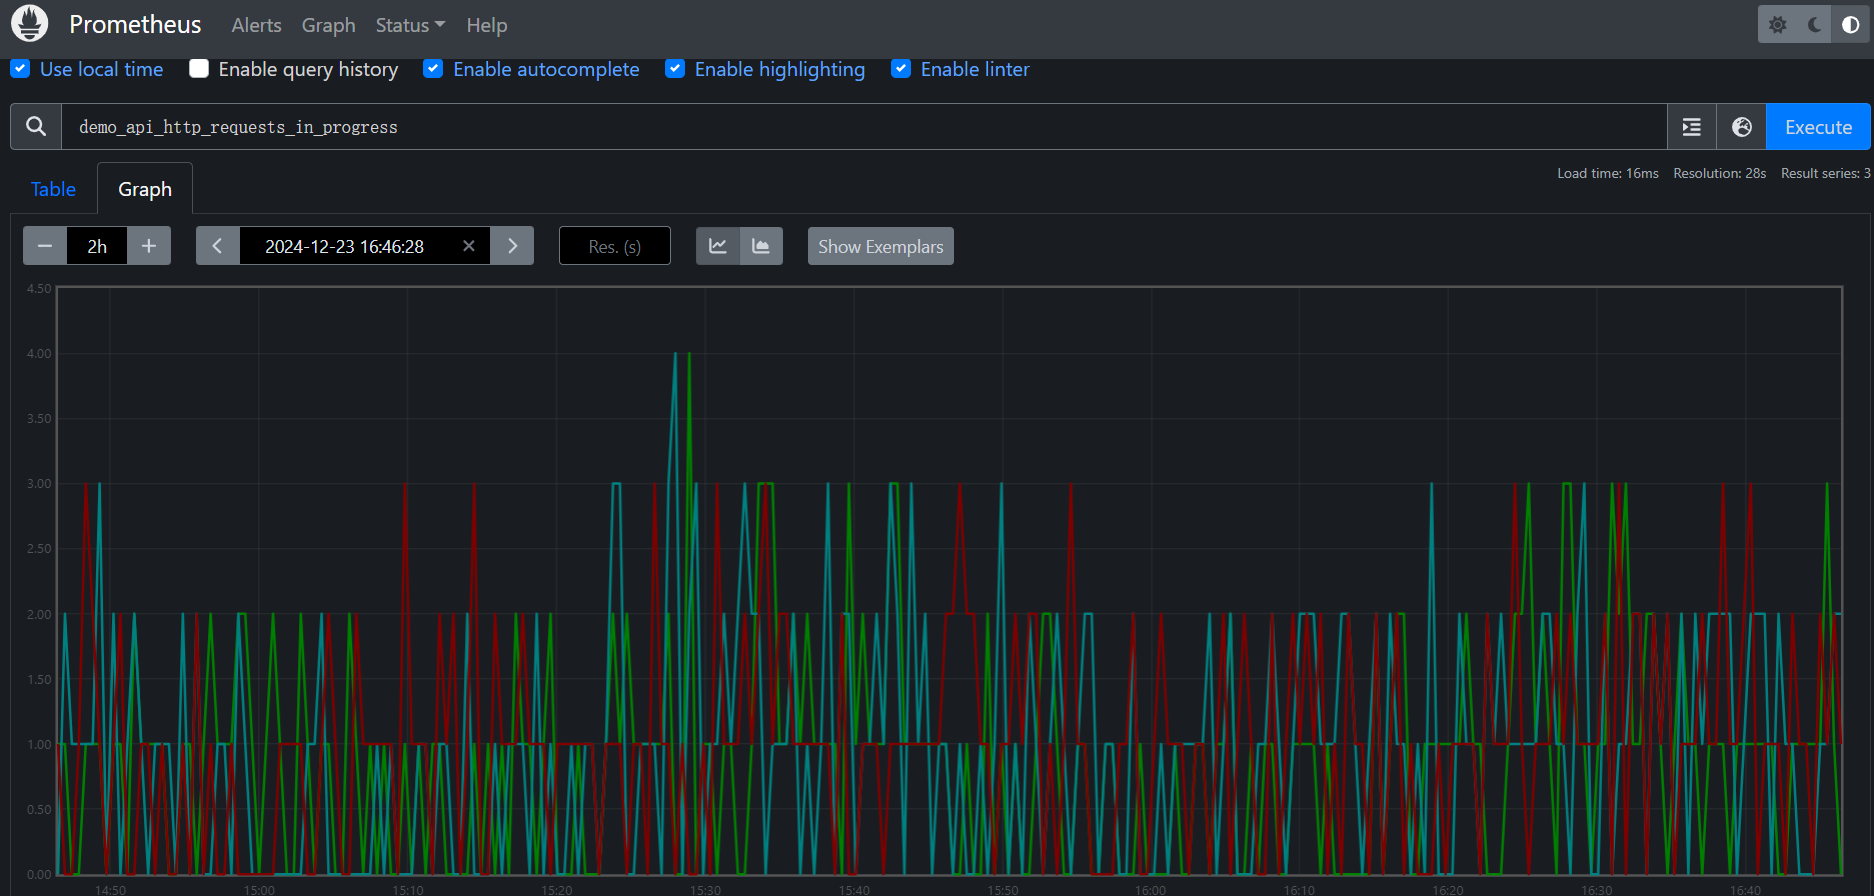Click the Show Exemplars button
This screenshot has height=896, width=1874.
click(880, 246)
